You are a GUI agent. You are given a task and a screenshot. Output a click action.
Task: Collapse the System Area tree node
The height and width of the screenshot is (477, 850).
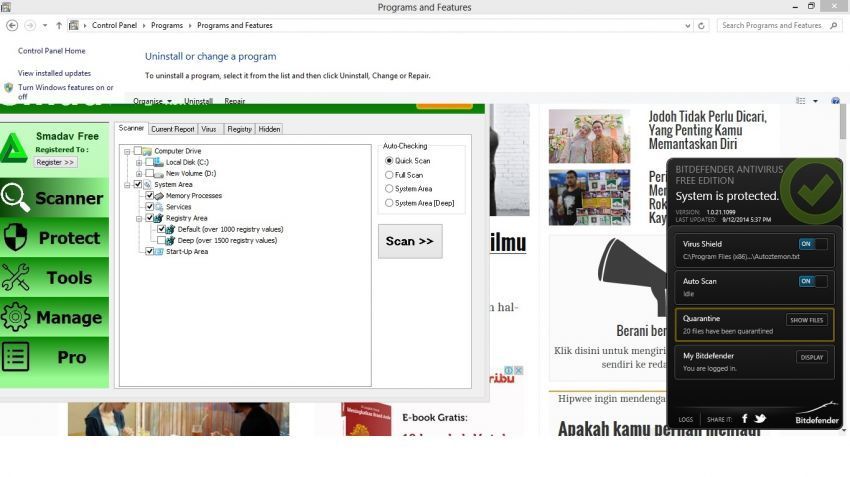click(x=127, y=185)
